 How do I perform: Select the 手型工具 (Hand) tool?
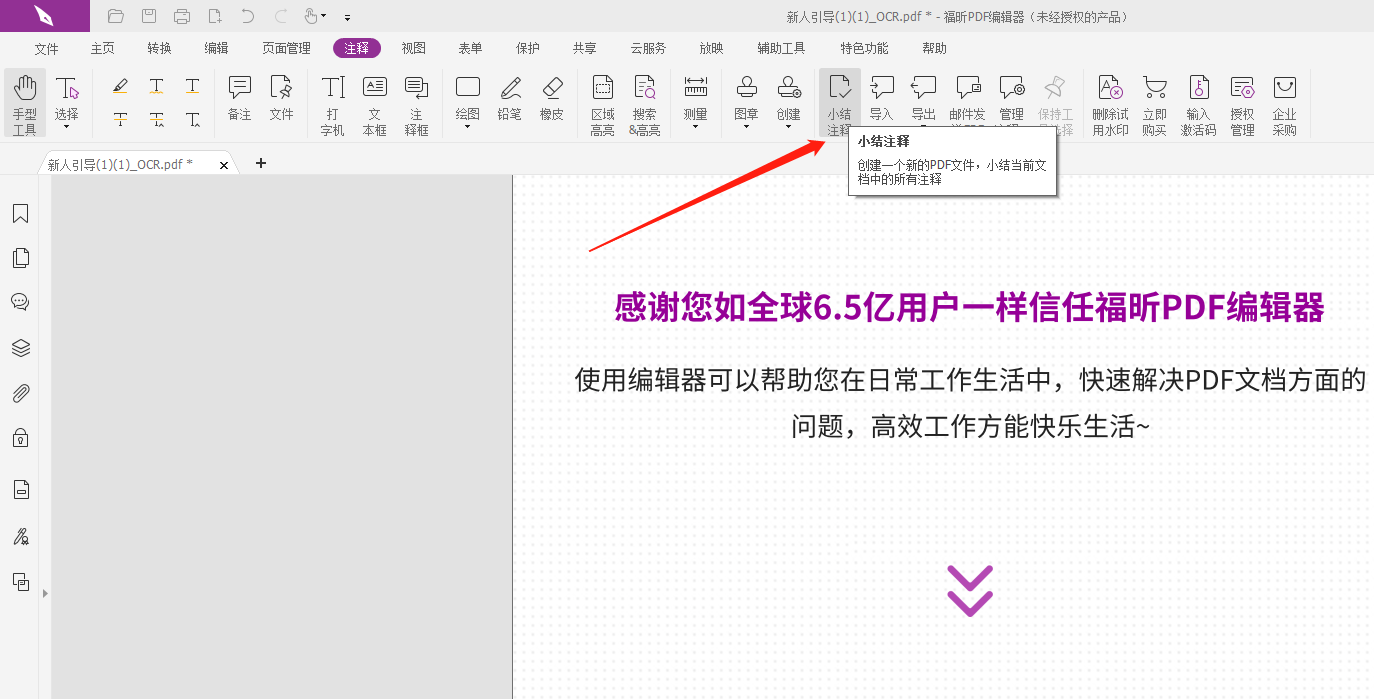tap(24, 100)
